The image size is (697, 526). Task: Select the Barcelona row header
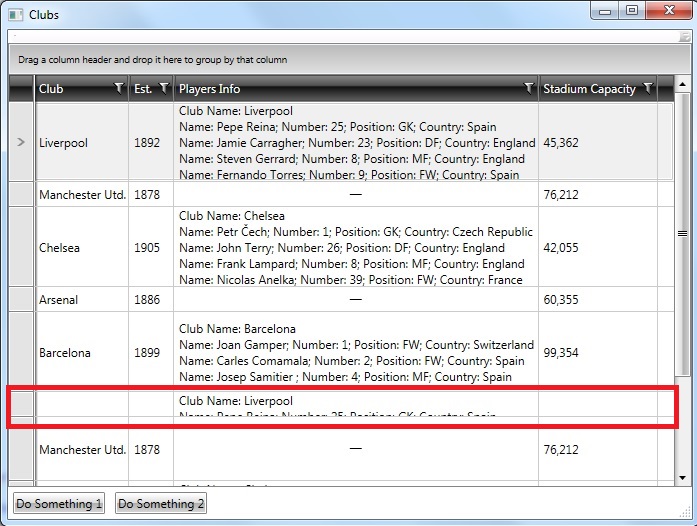tap(21, 349)
